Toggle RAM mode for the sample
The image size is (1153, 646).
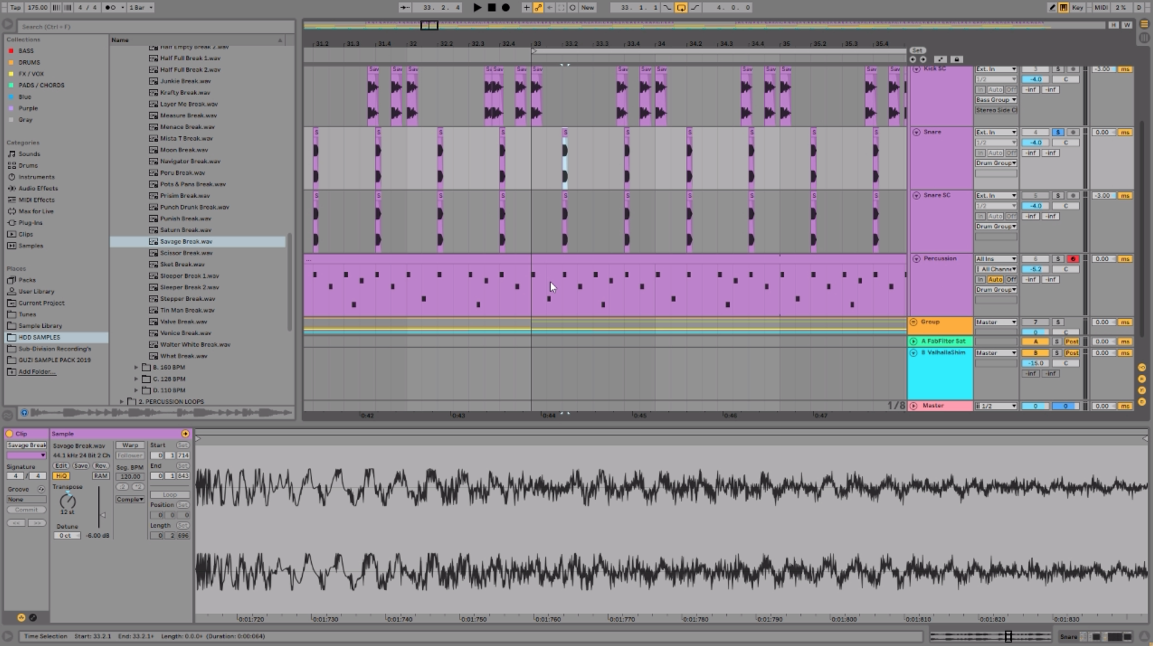(101, 476)
